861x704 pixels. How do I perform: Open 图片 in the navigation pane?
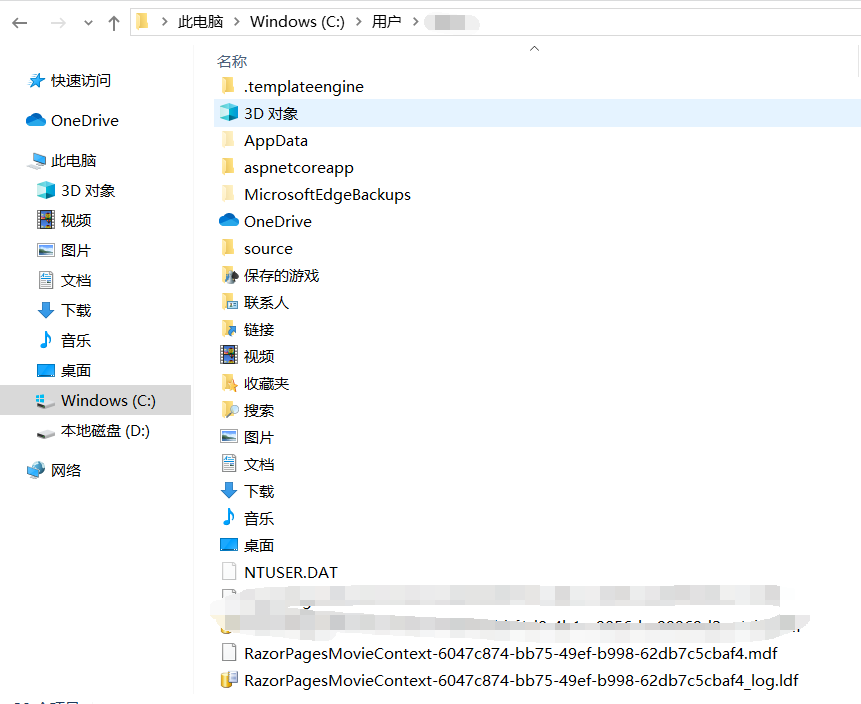click(76, 250)
